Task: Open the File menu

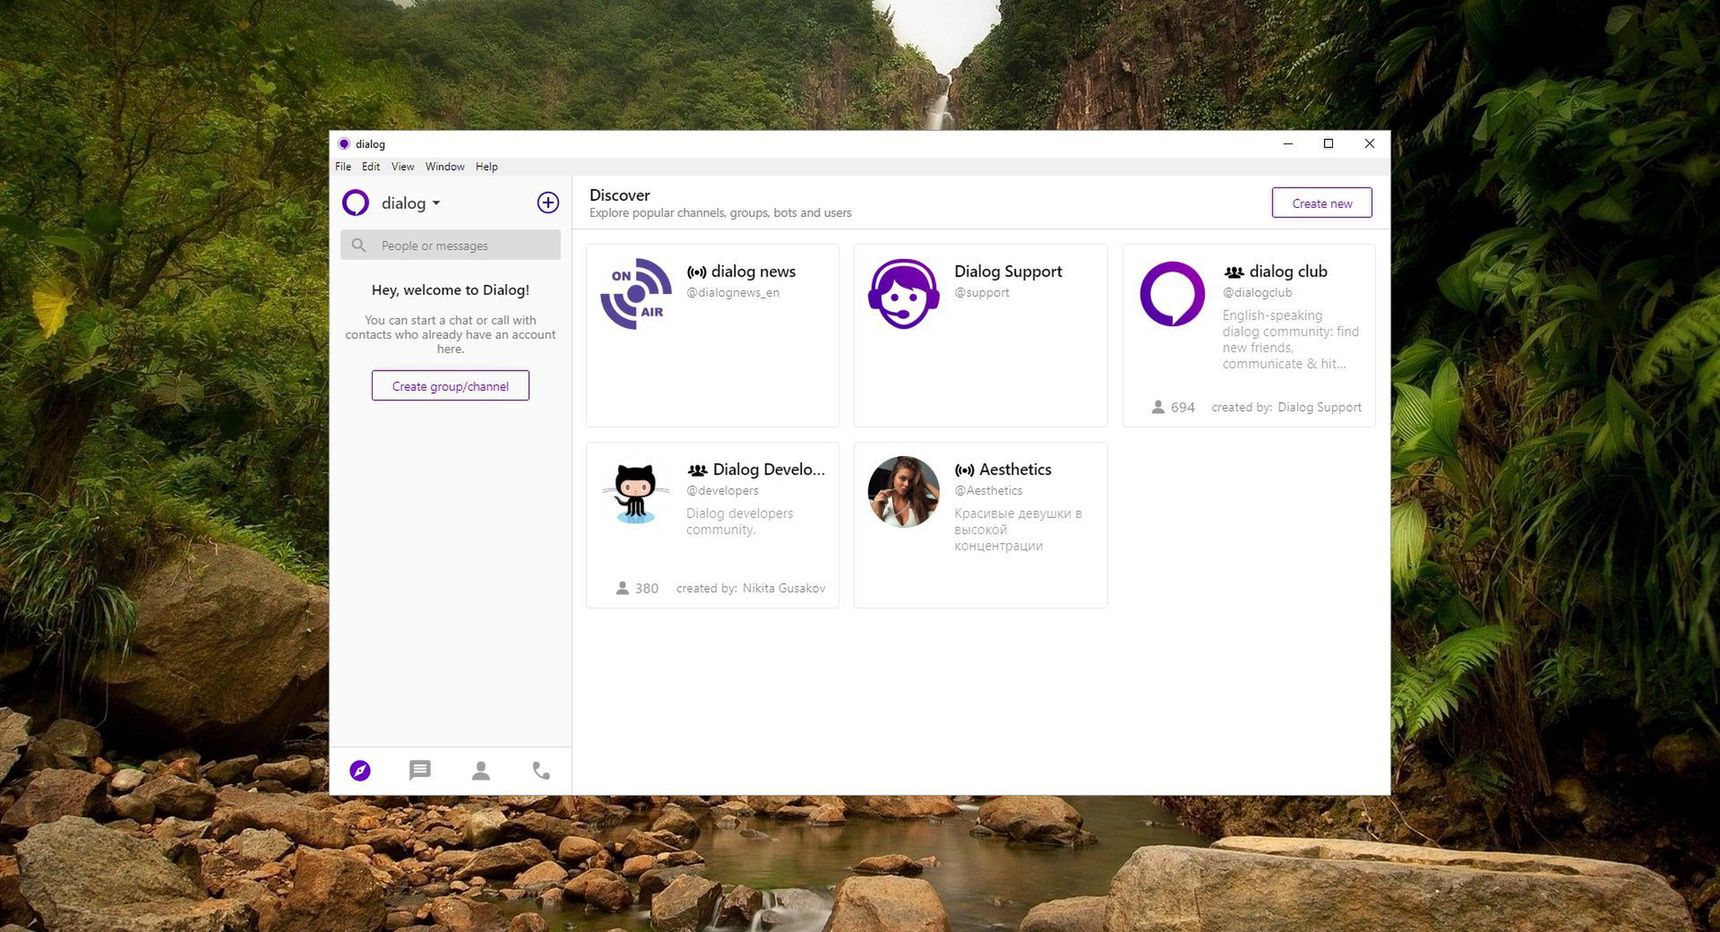Action: tap(343, 167)
